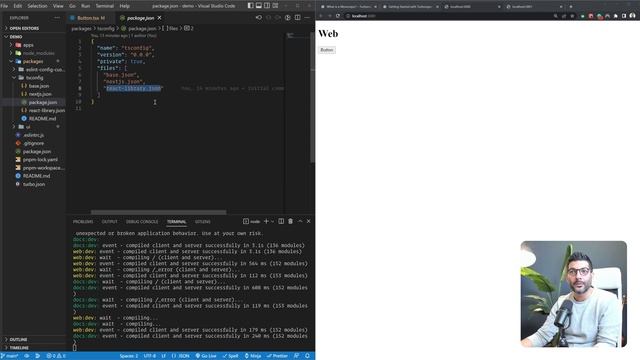Start Go Live server

(x=206, y=356)
